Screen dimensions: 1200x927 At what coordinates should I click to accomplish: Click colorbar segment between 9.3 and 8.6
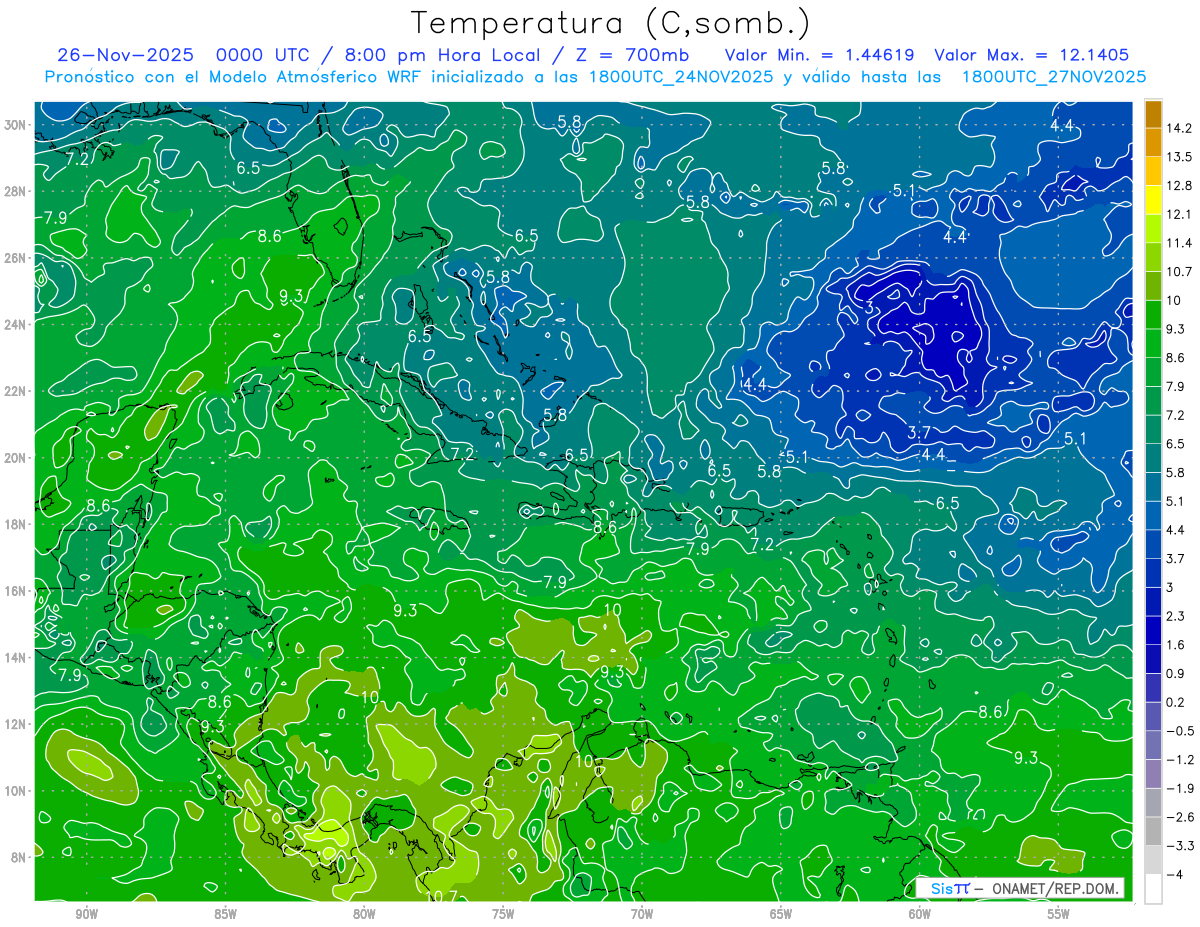click(1153, 343)
